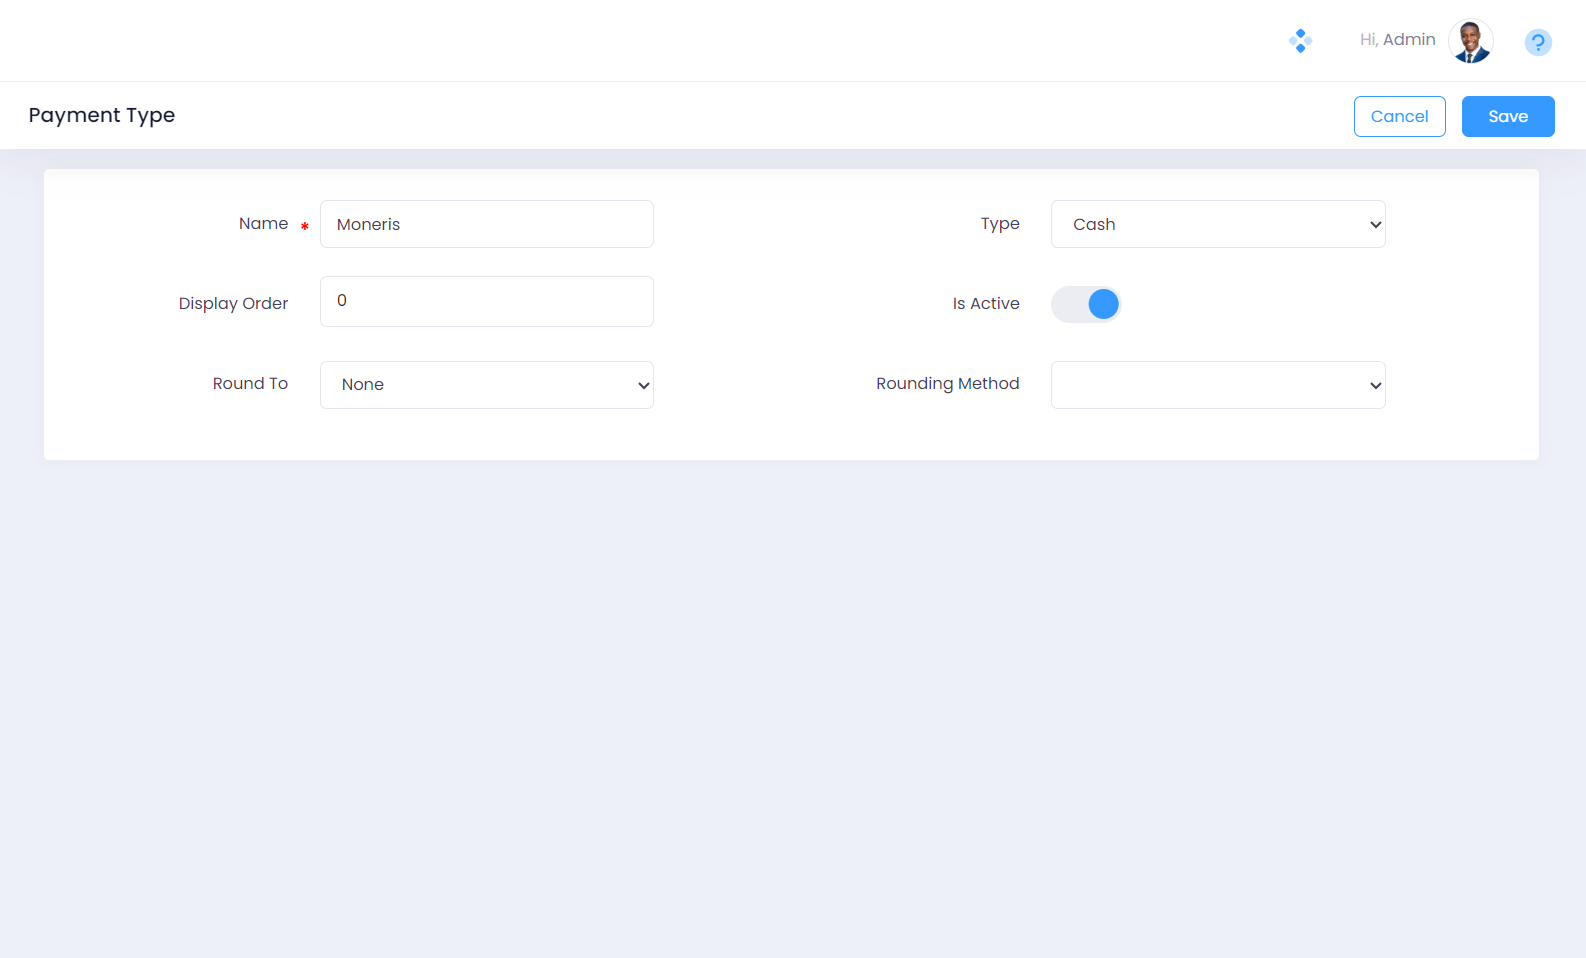
Task: Click the red required asterisk marker
Action: [305, 226]
